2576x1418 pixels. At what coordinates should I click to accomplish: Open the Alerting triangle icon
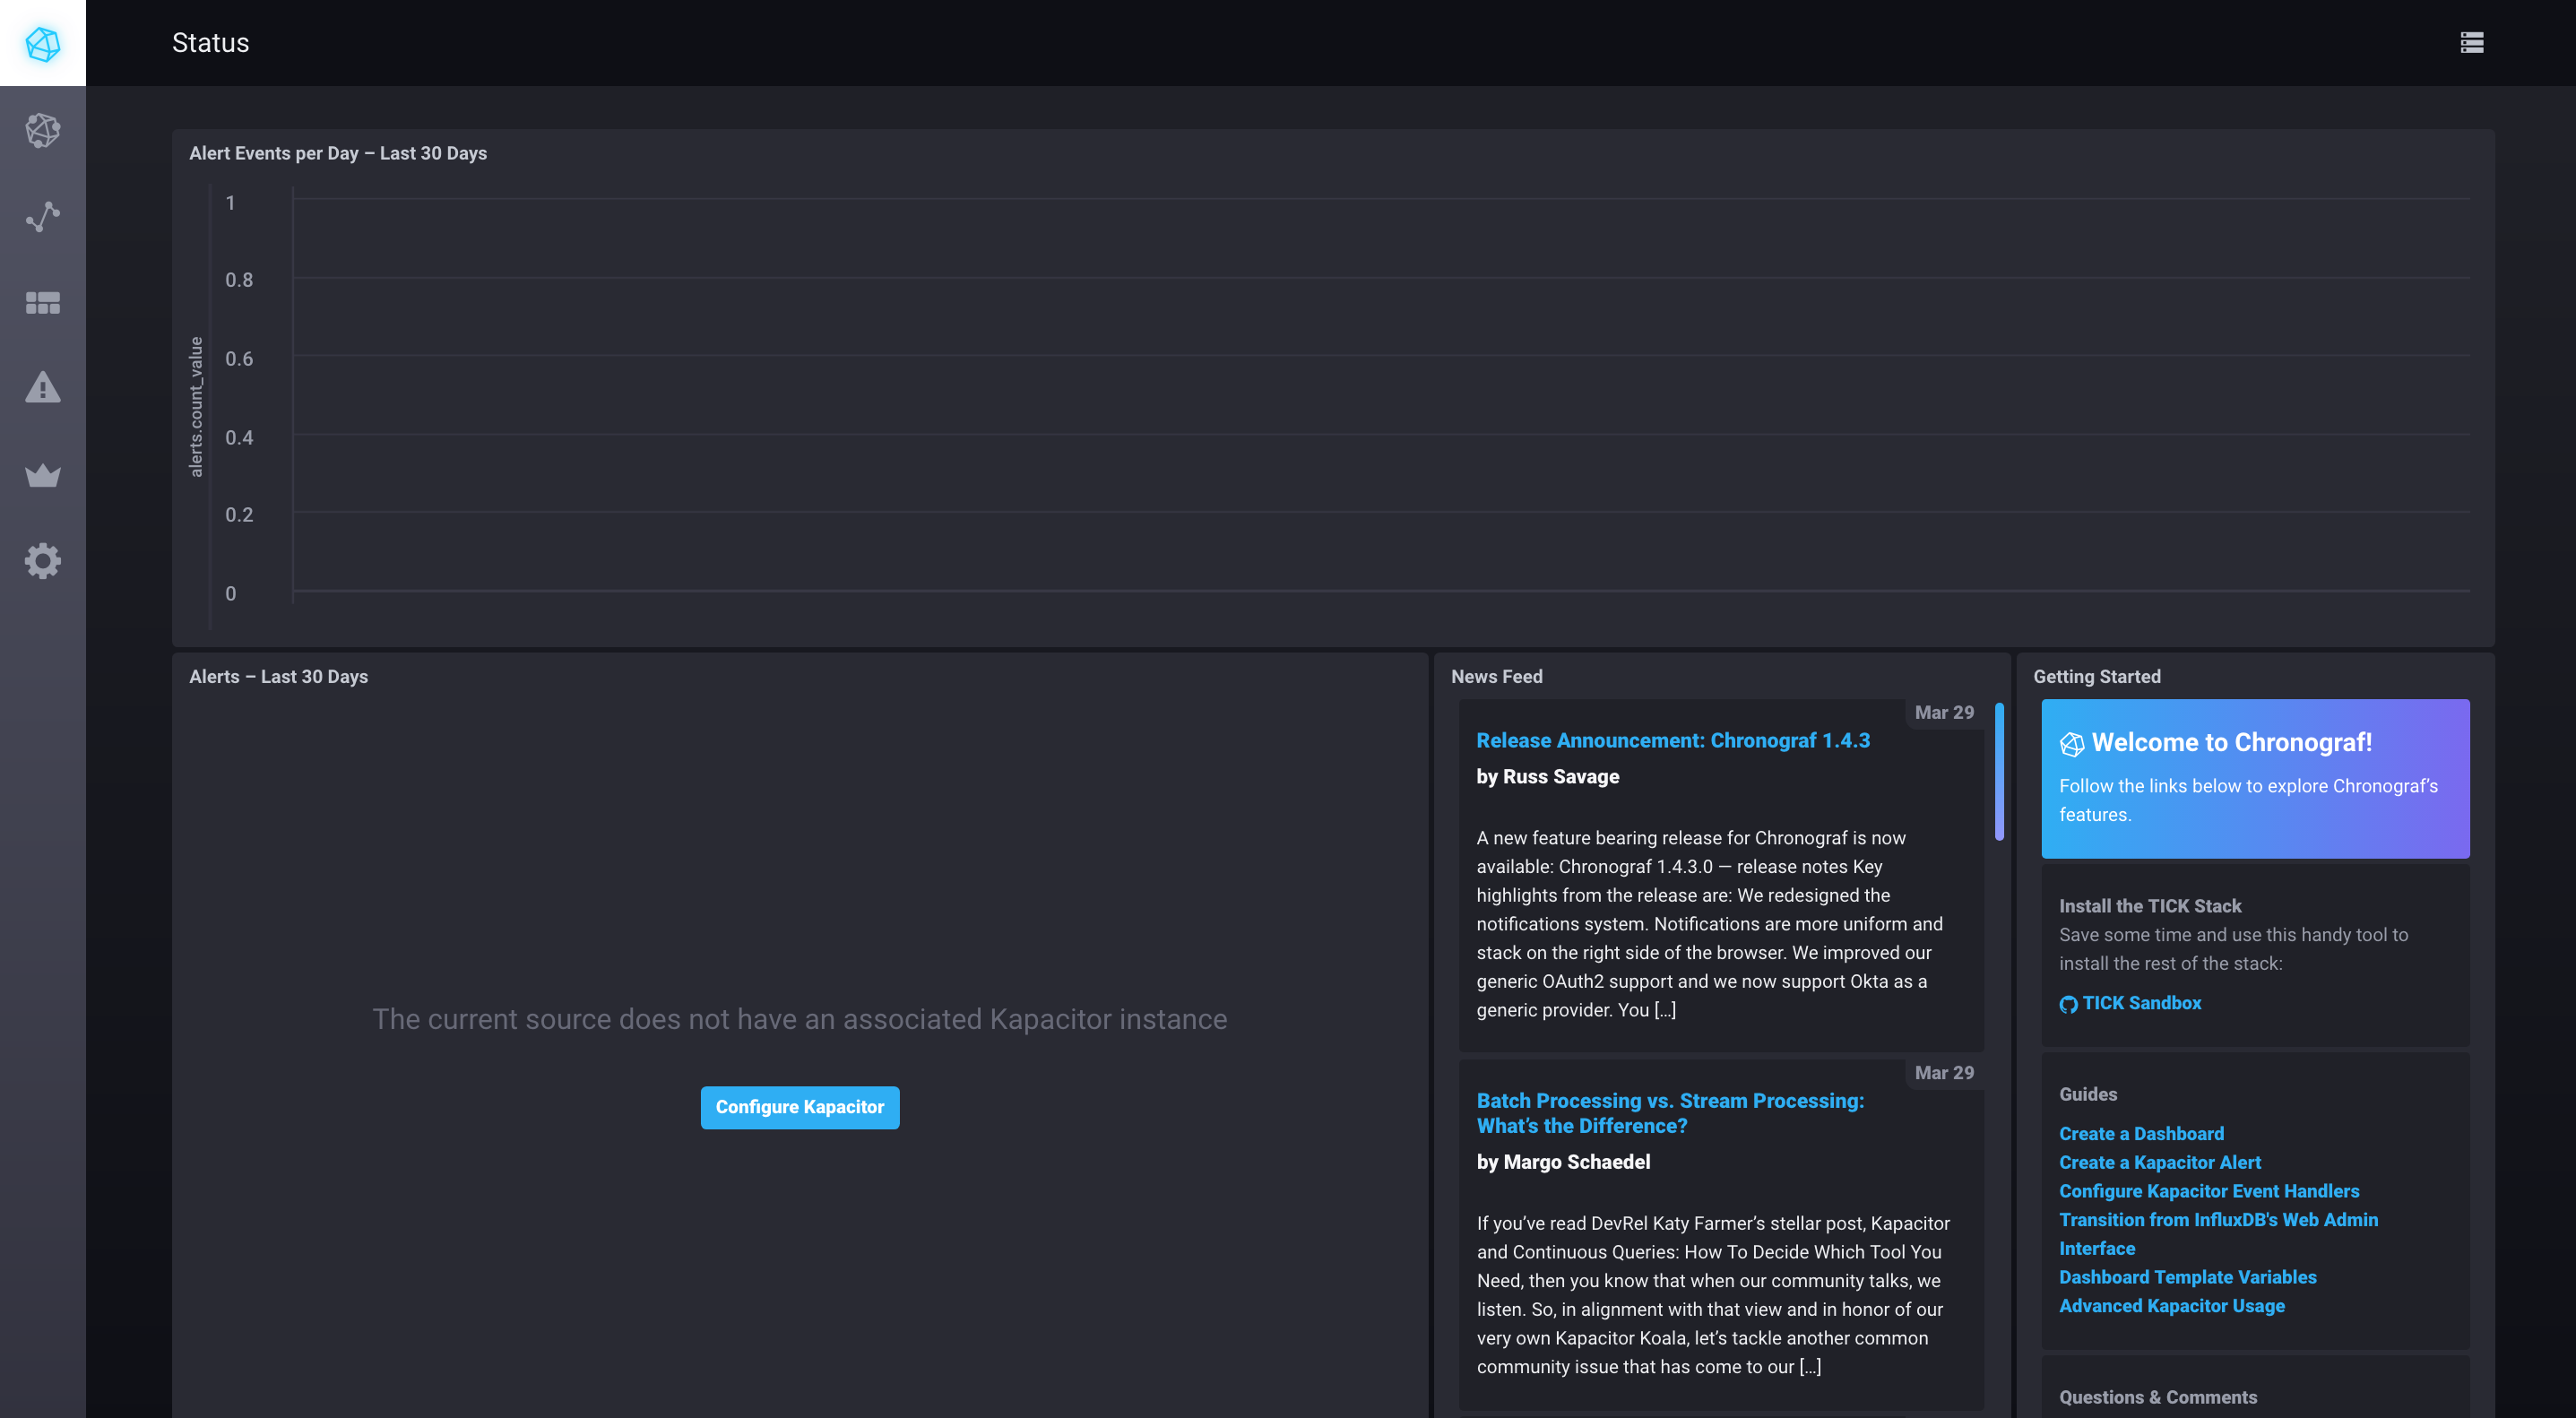pos(43,388)
